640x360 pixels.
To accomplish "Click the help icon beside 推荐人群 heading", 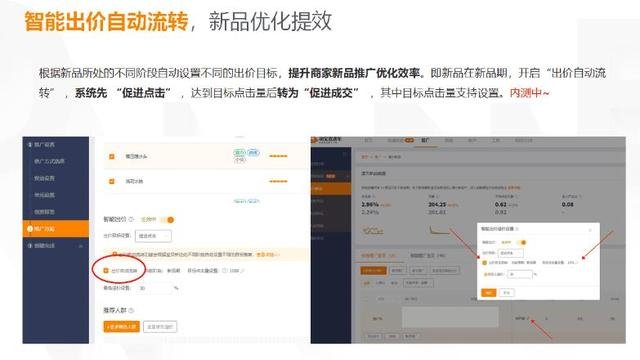I will tap(131, 311).
